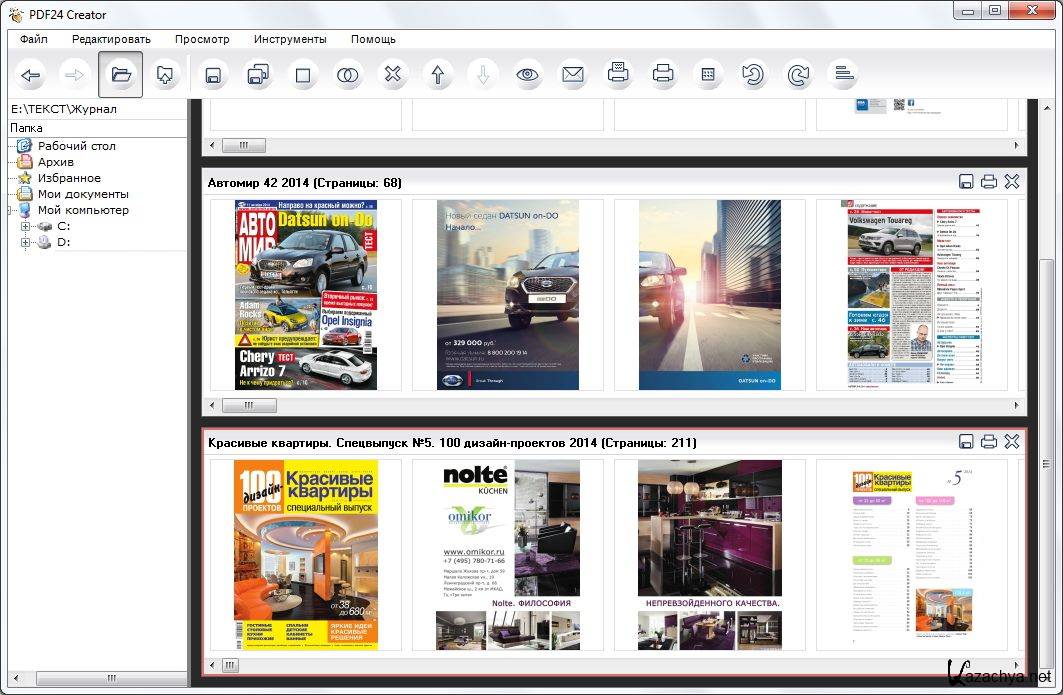Save the Автомир 42 2014 document
This screenshot has width=1063, height=695.
pos(966,182)
